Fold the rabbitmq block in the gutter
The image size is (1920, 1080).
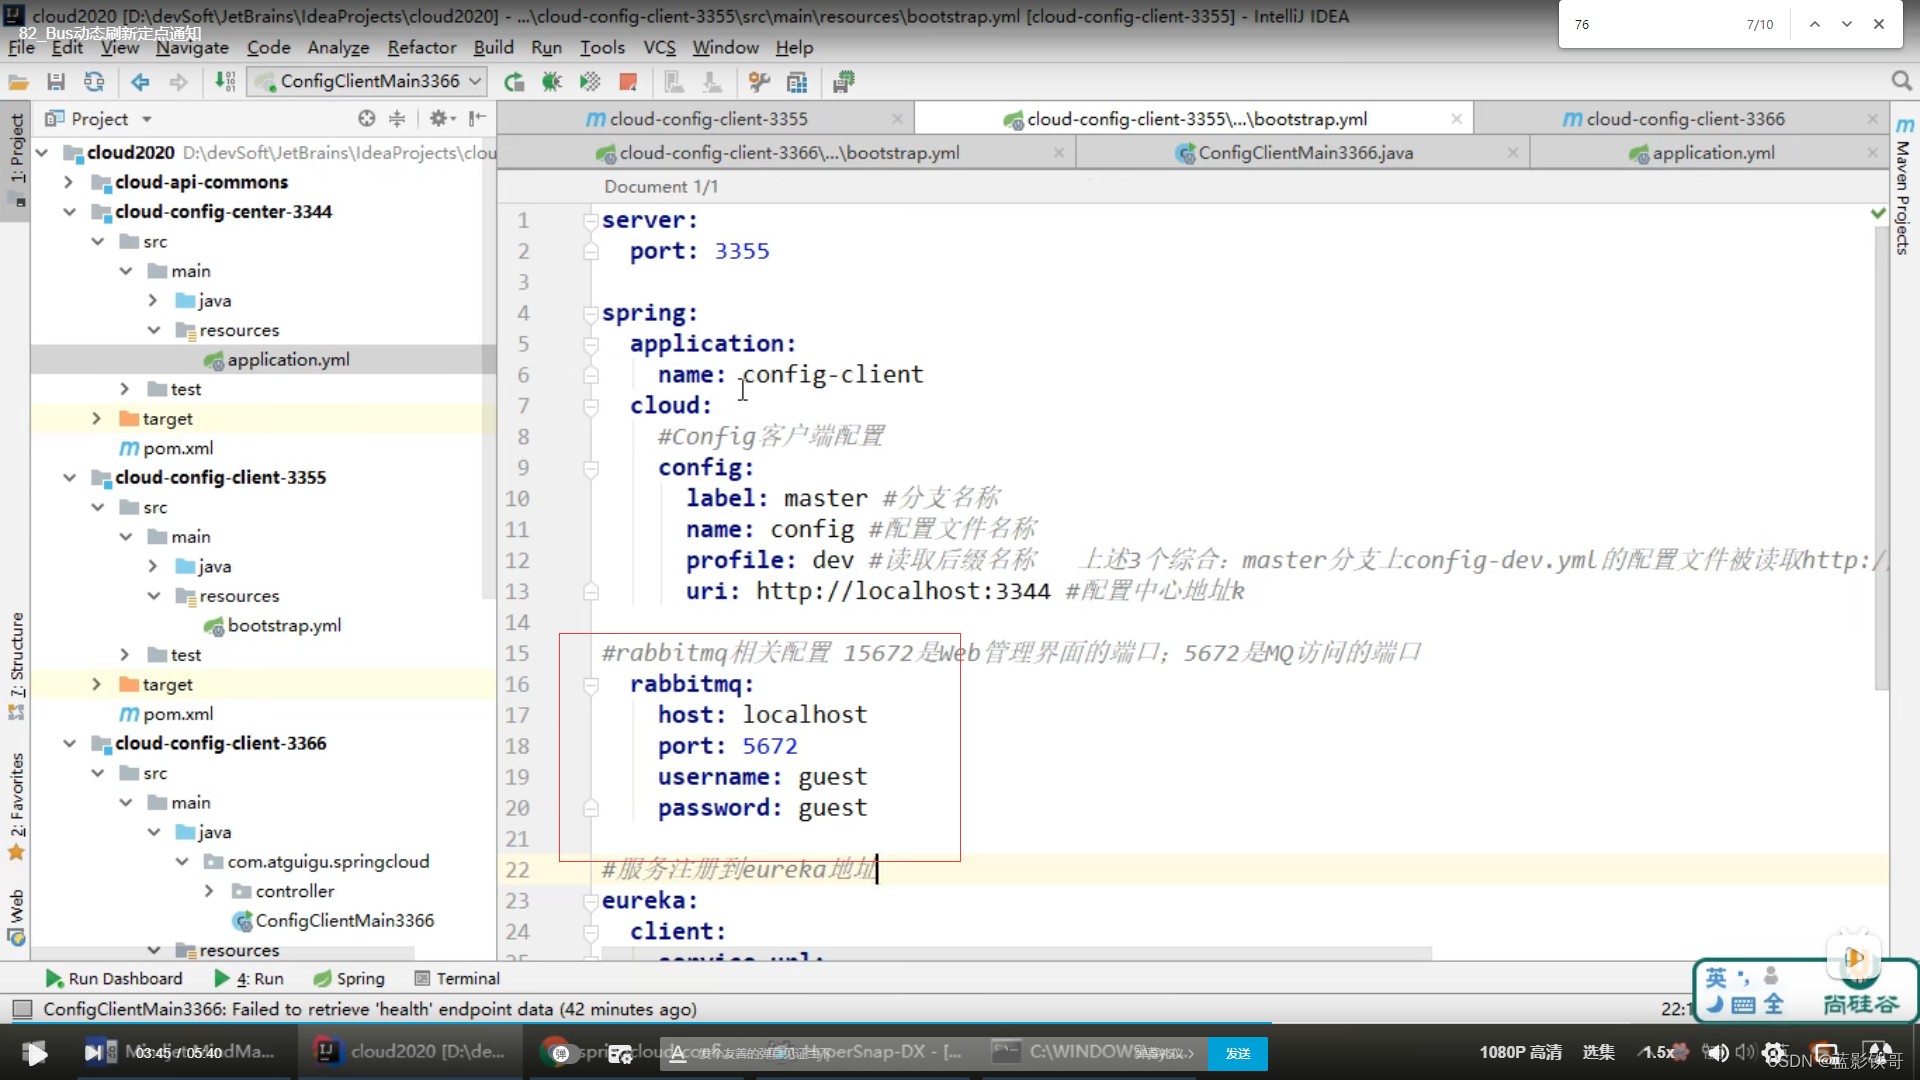click(591, 685)
